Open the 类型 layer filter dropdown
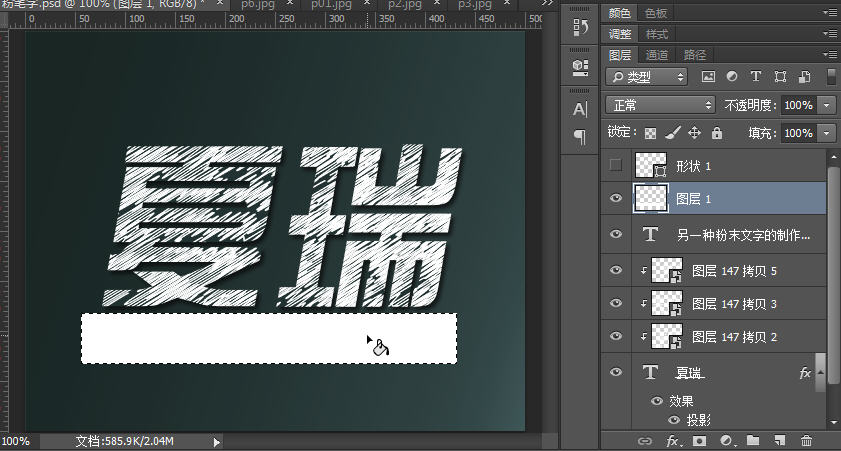The image size is (841, 451). point(647,77)
